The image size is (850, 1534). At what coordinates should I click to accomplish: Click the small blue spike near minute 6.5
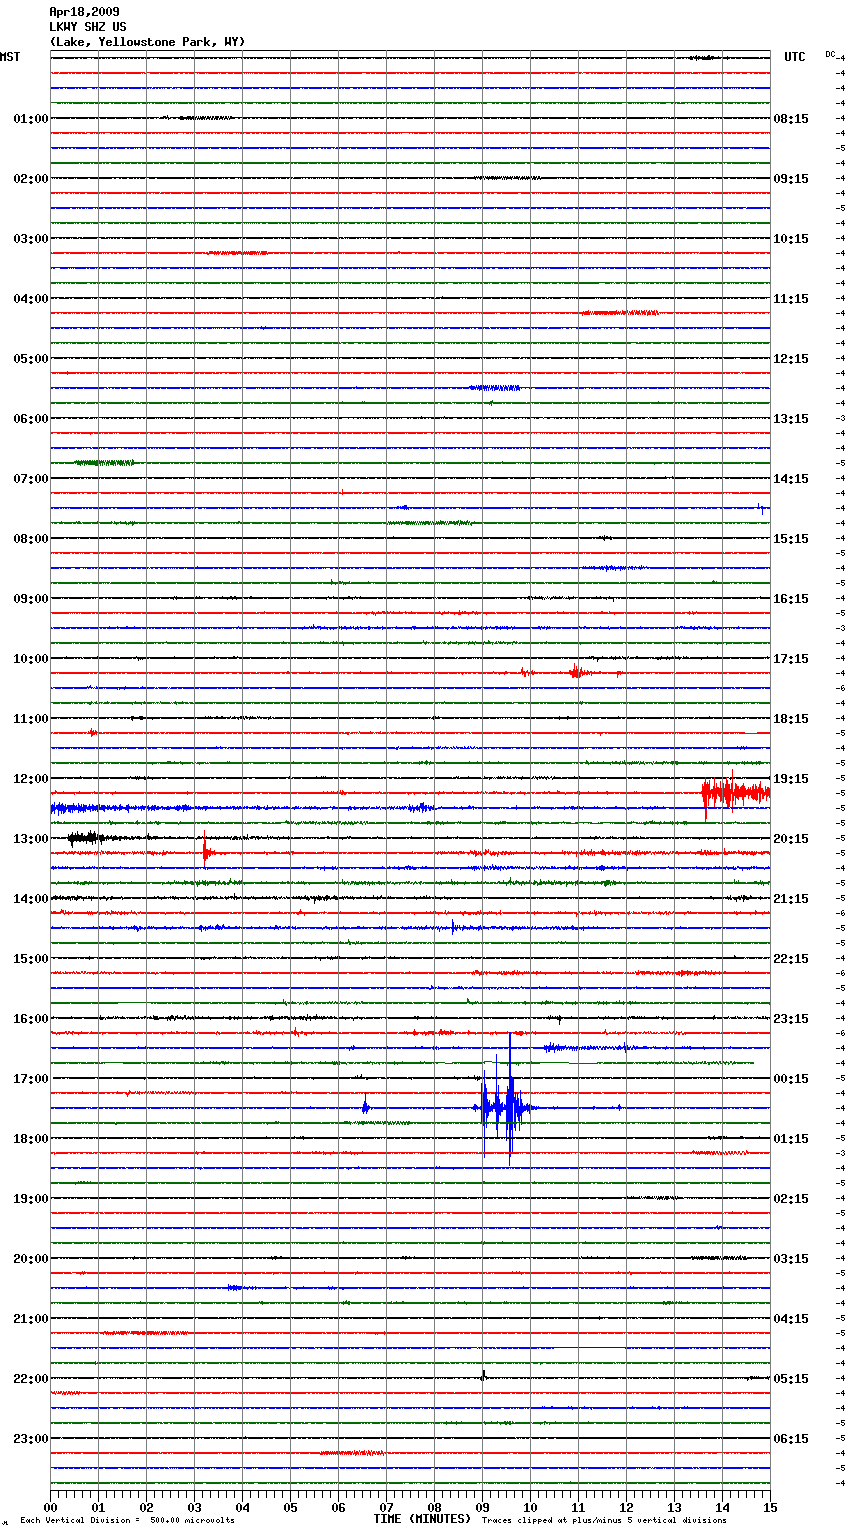click(365, 1107)
